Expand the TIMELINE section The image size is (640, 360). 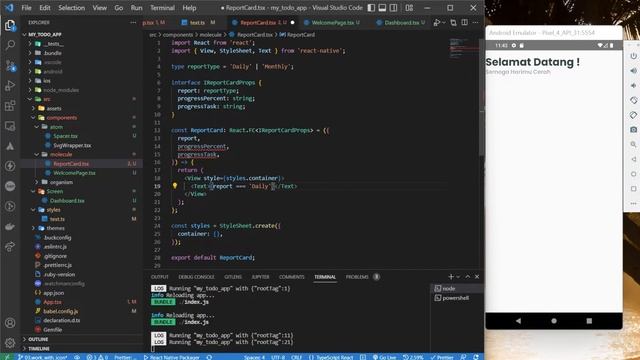[x=39, y=349]
